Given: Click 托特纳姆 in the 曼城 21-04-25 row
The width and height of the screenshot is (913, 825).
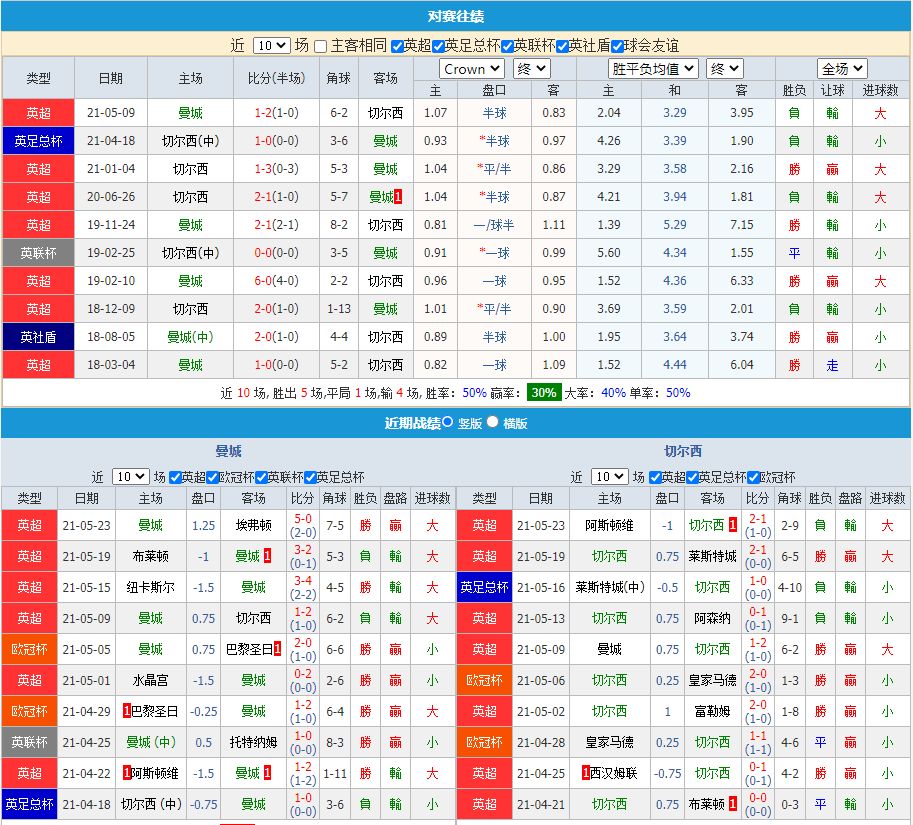Looking at the screenshot, I should tap(253, 742).
